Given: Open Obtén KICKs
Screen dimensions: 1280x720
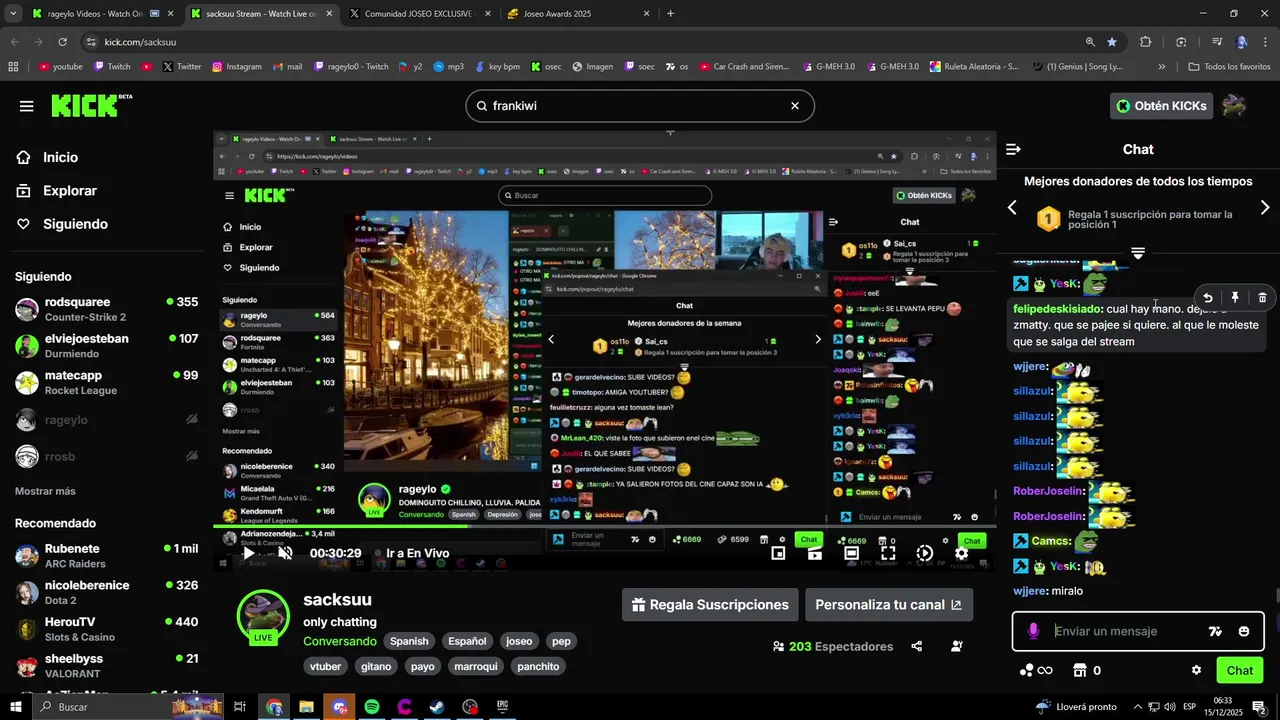Looking at the screenshot, I should (x=1161, y=106).
